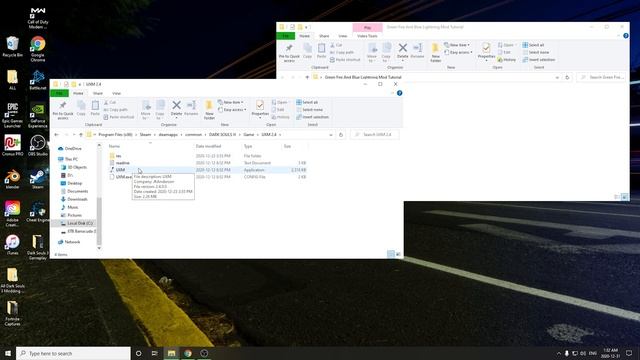Click Properties in the tutorial window ribbon
Viewport: 640px width, 360px height.
pyautogui.click(x=486, y=52)
